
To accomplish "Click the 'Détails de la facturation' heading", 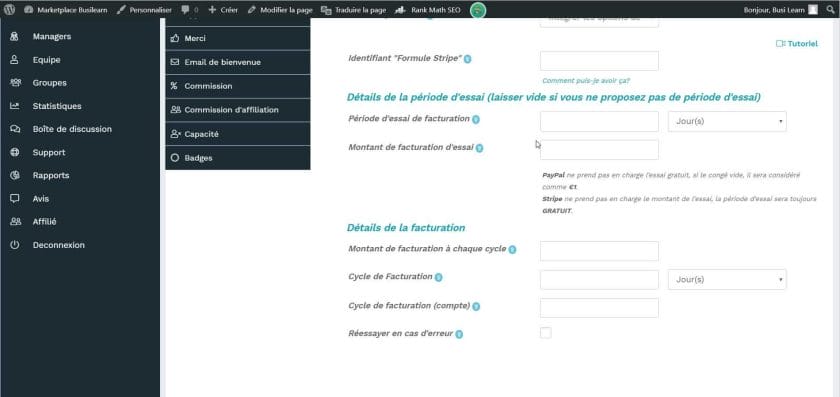I will pos(406,228).
